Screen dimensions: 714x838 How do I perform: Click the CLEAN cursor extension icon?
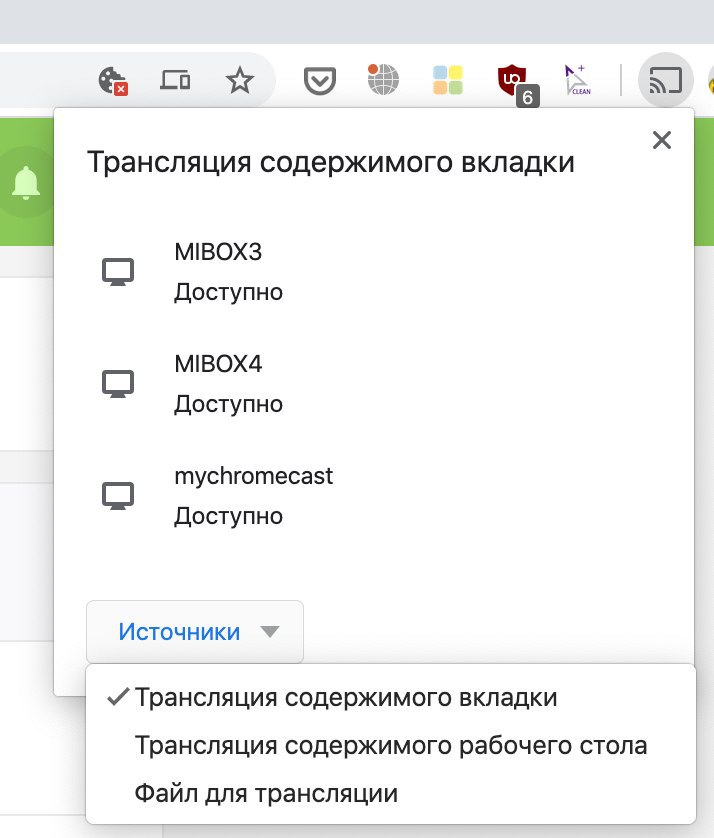577,80
